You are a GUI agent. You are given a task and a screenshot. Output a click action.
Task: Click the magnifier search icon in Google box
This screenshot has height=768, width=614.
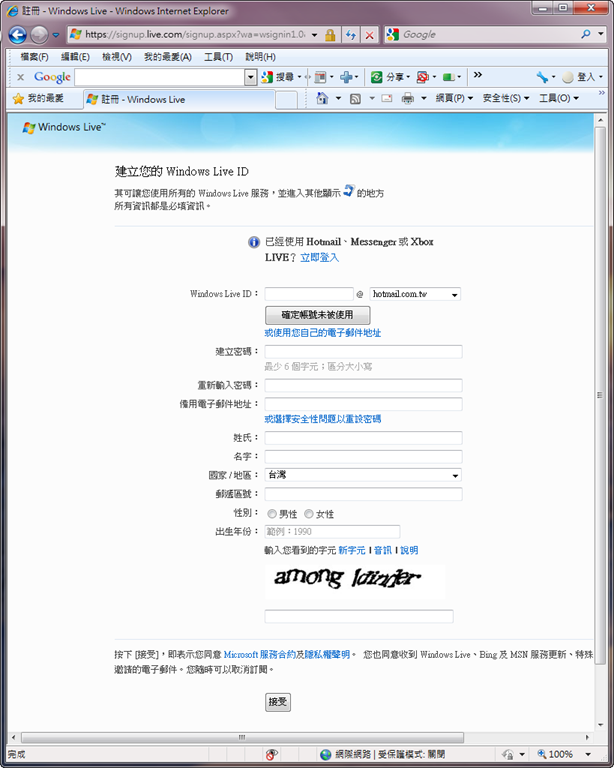coord(586,34)
